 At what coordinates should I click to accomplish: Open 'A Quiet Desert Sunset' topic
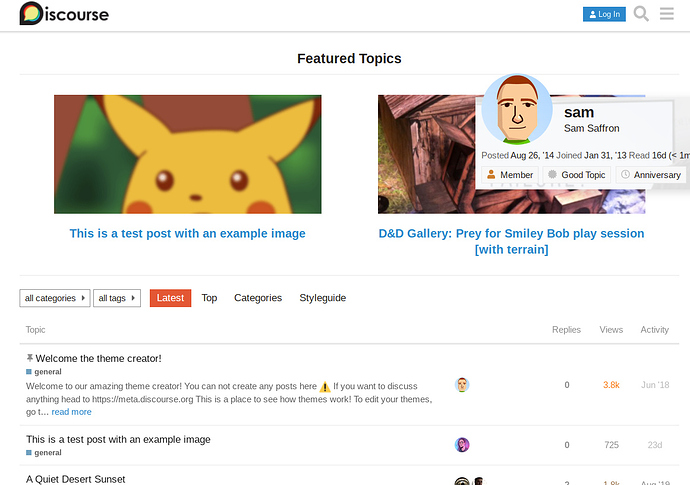click(76, 479)
